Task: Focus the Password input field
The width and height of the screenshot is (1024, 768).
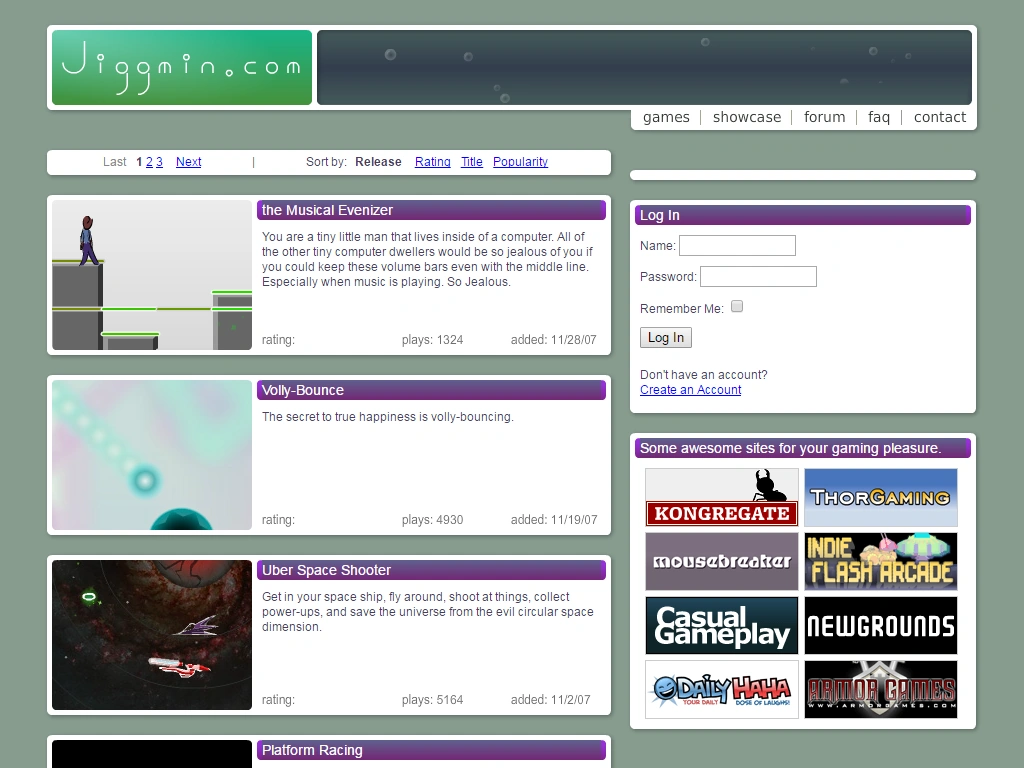Action: (758, 276)
